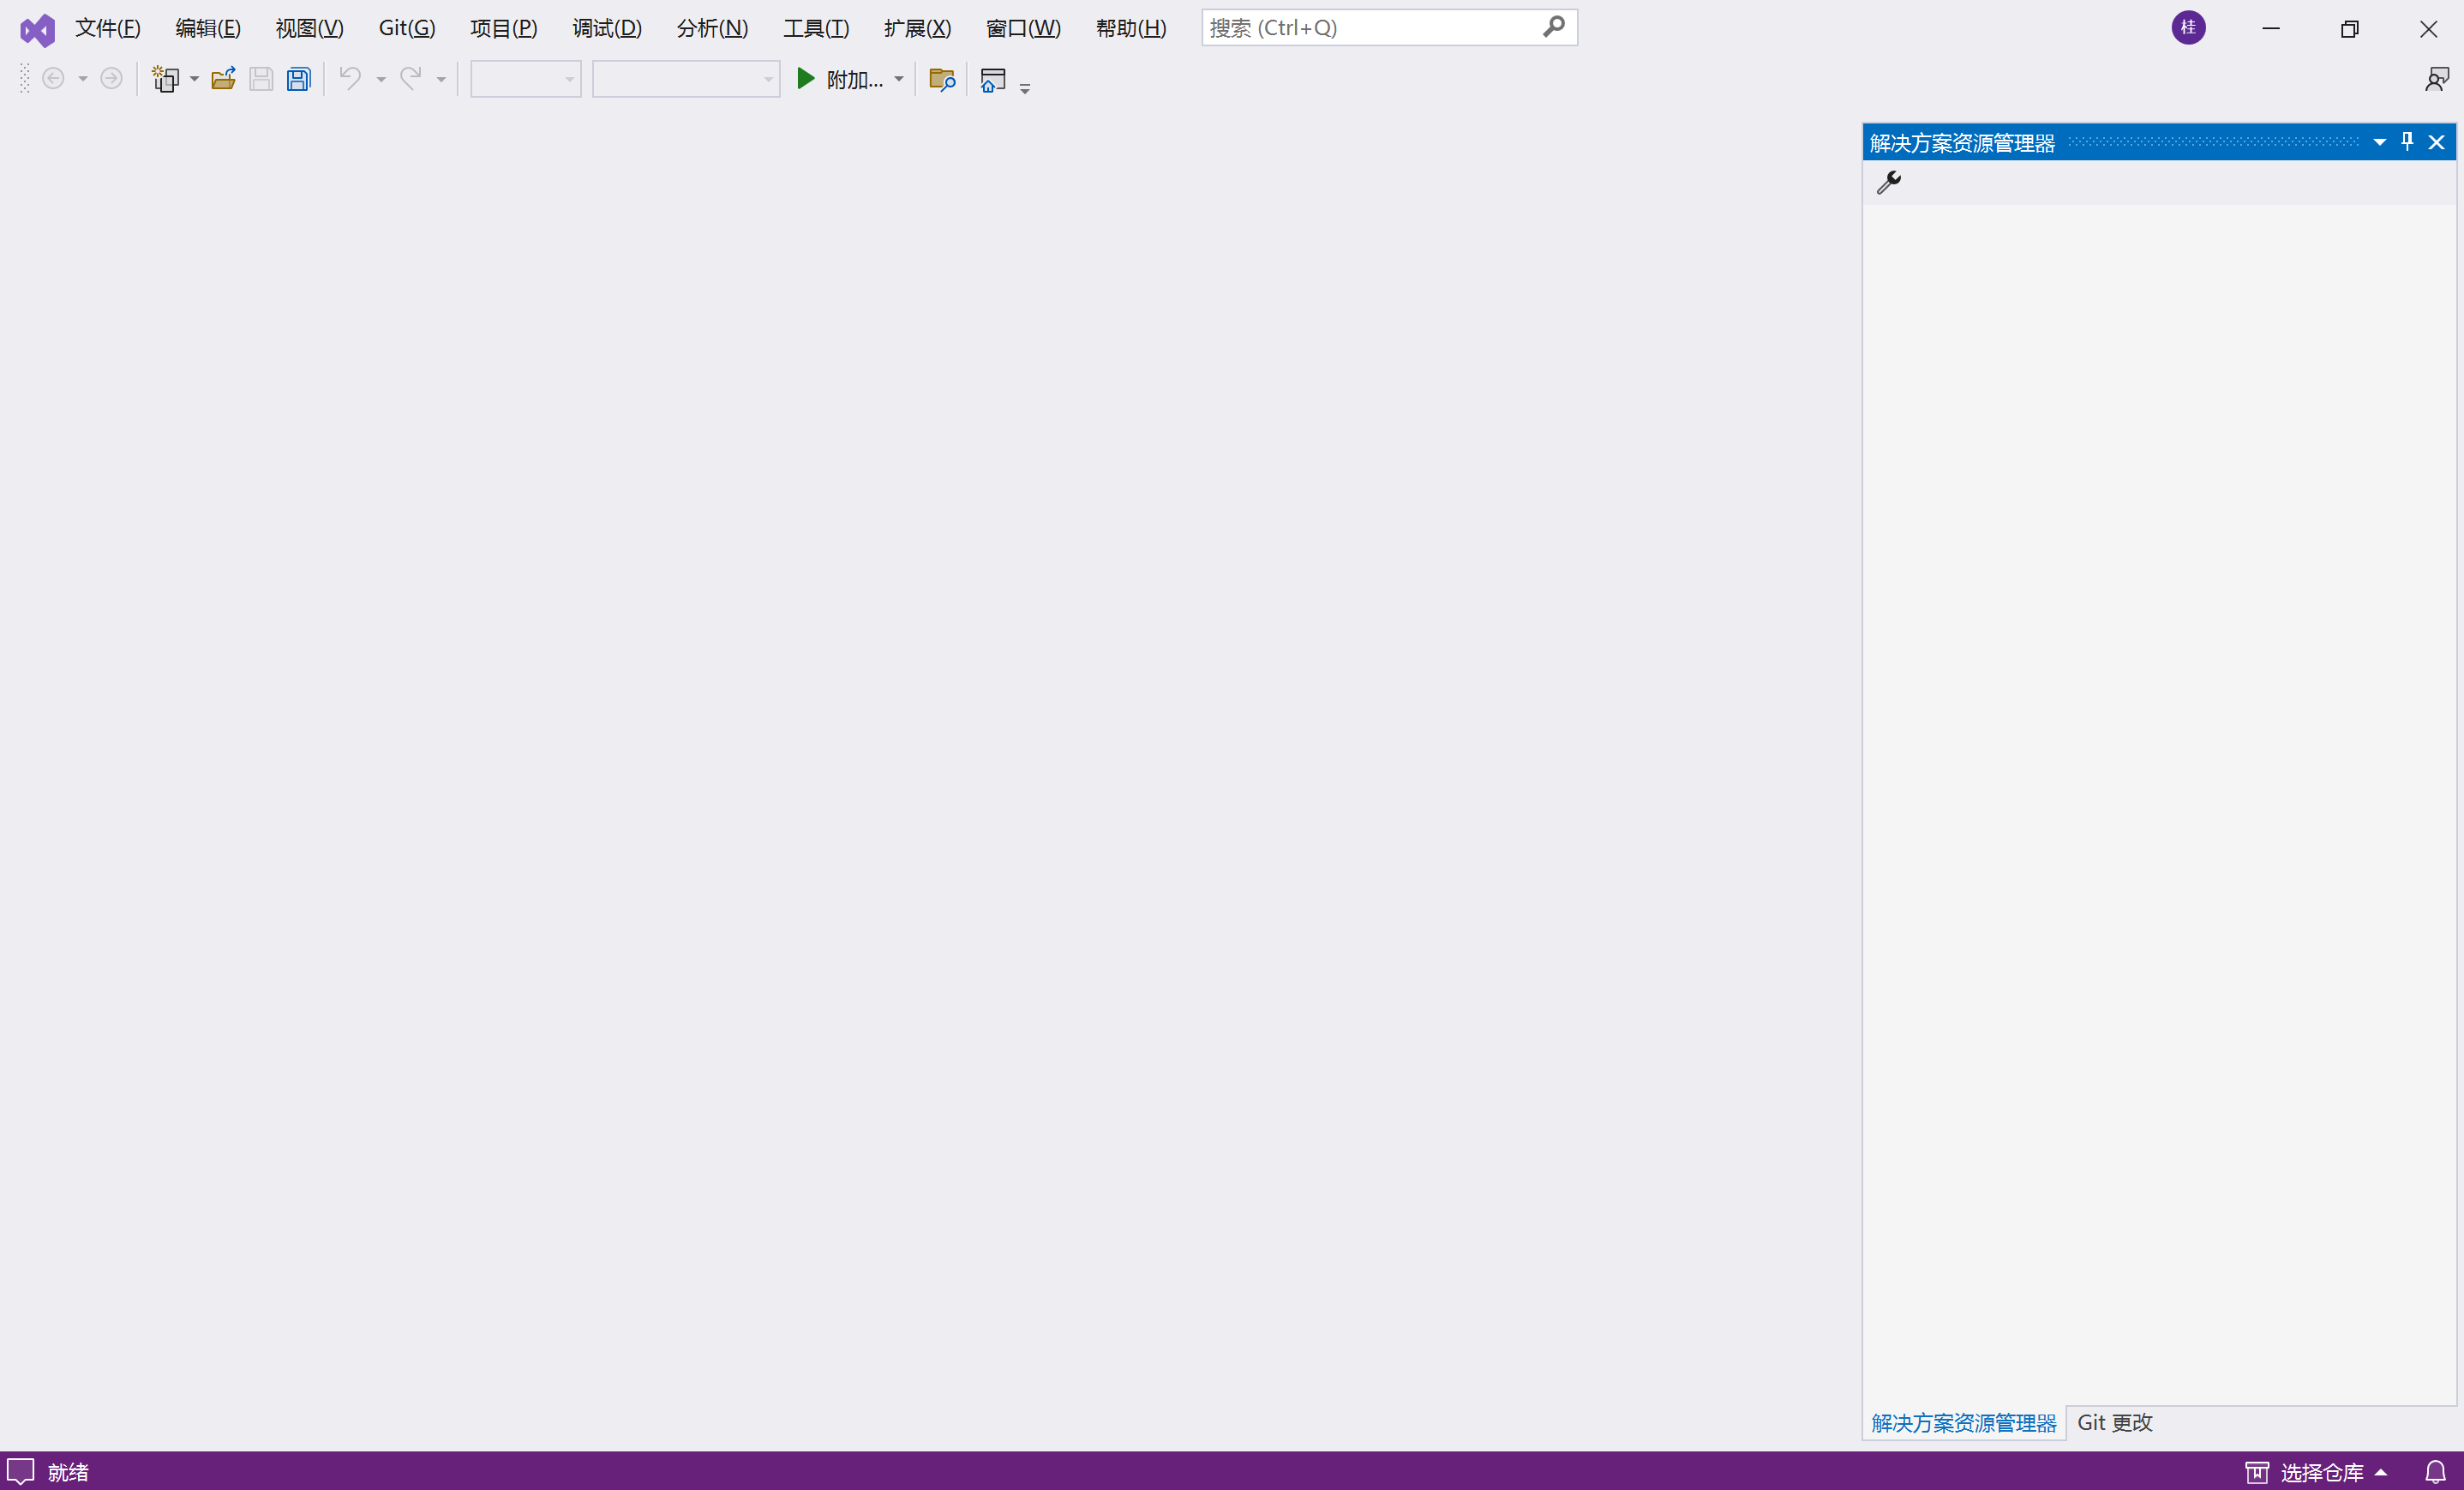Viewport: 2464px width, 1490px height.
Task: Expand the new project dropdown arrow
Action: tap(194, 79)
